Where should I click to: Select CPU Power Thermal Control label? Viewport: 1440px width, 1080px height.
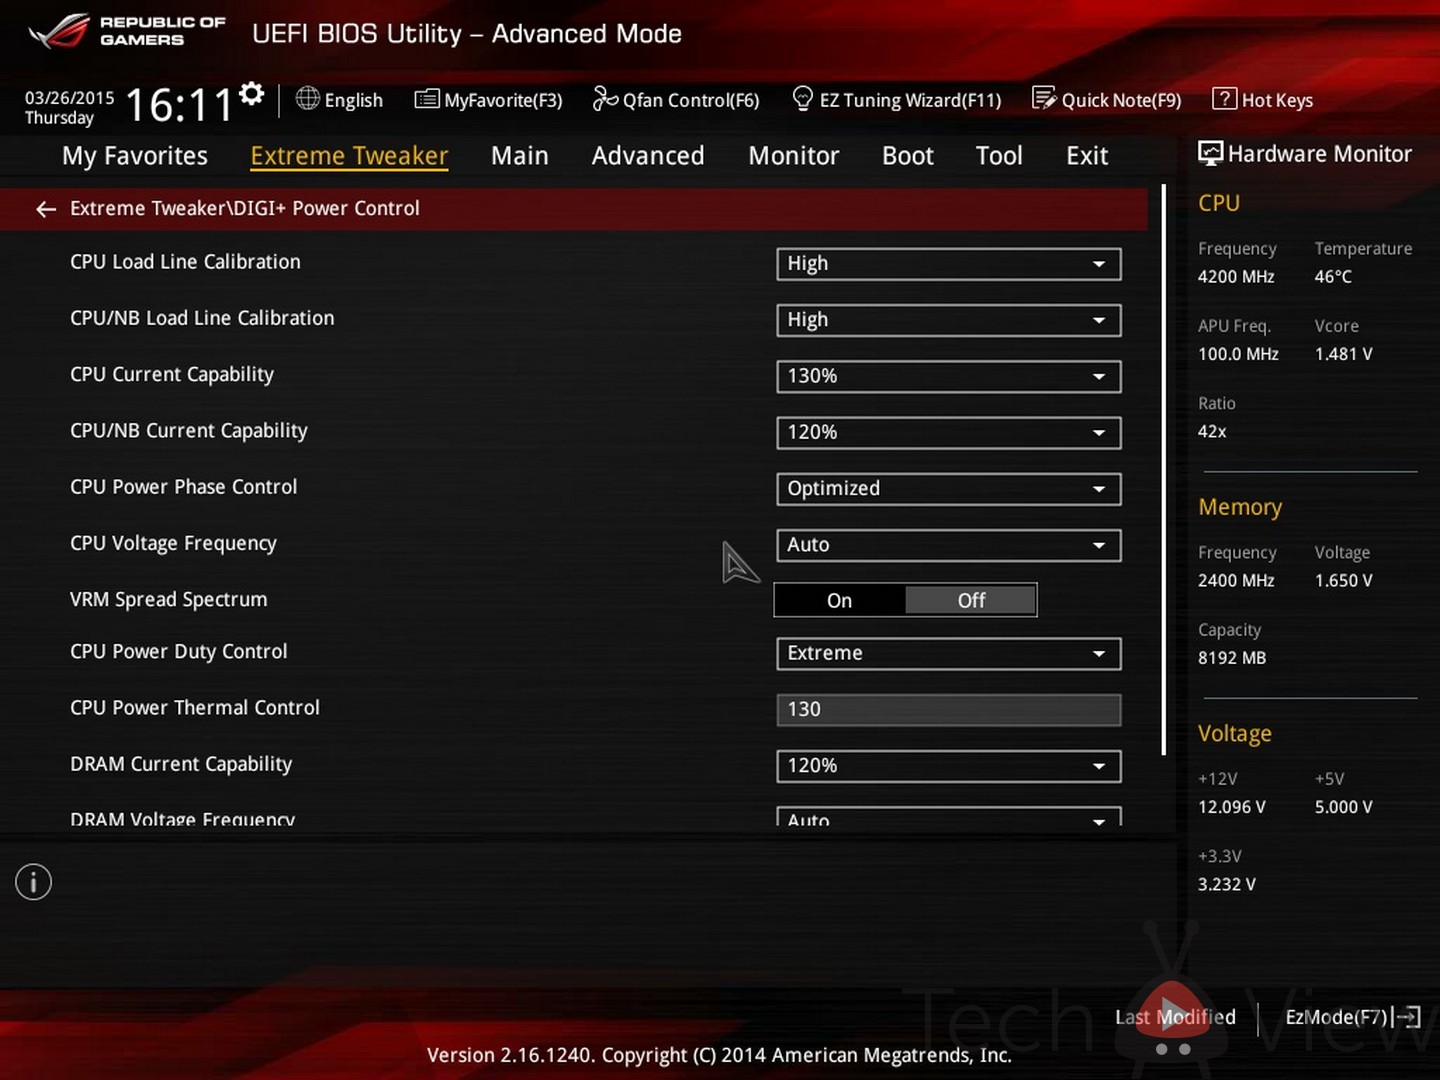(195, 708)
